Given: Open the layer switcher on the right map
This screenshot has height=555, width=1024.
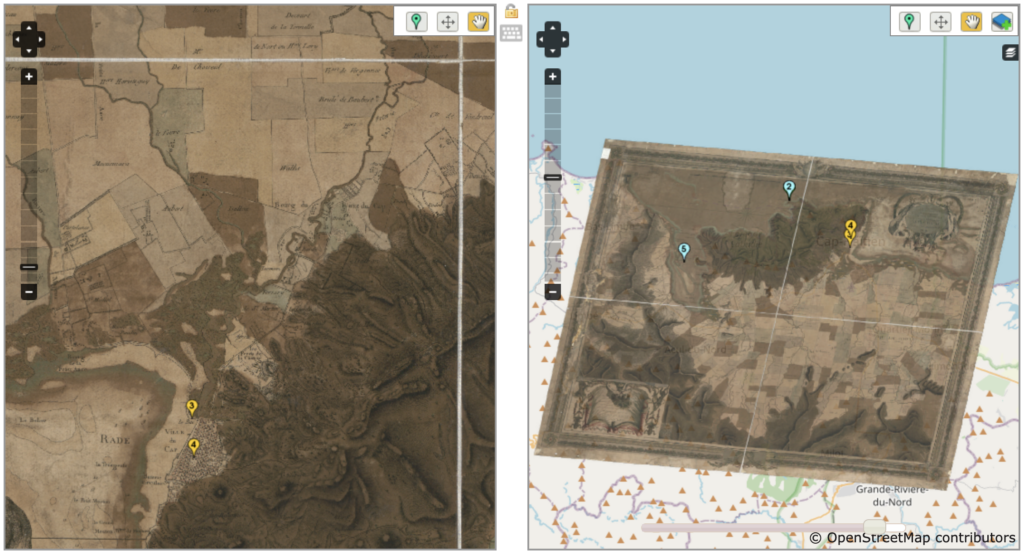Looking at the screenshot, I should coord(1010,52).
